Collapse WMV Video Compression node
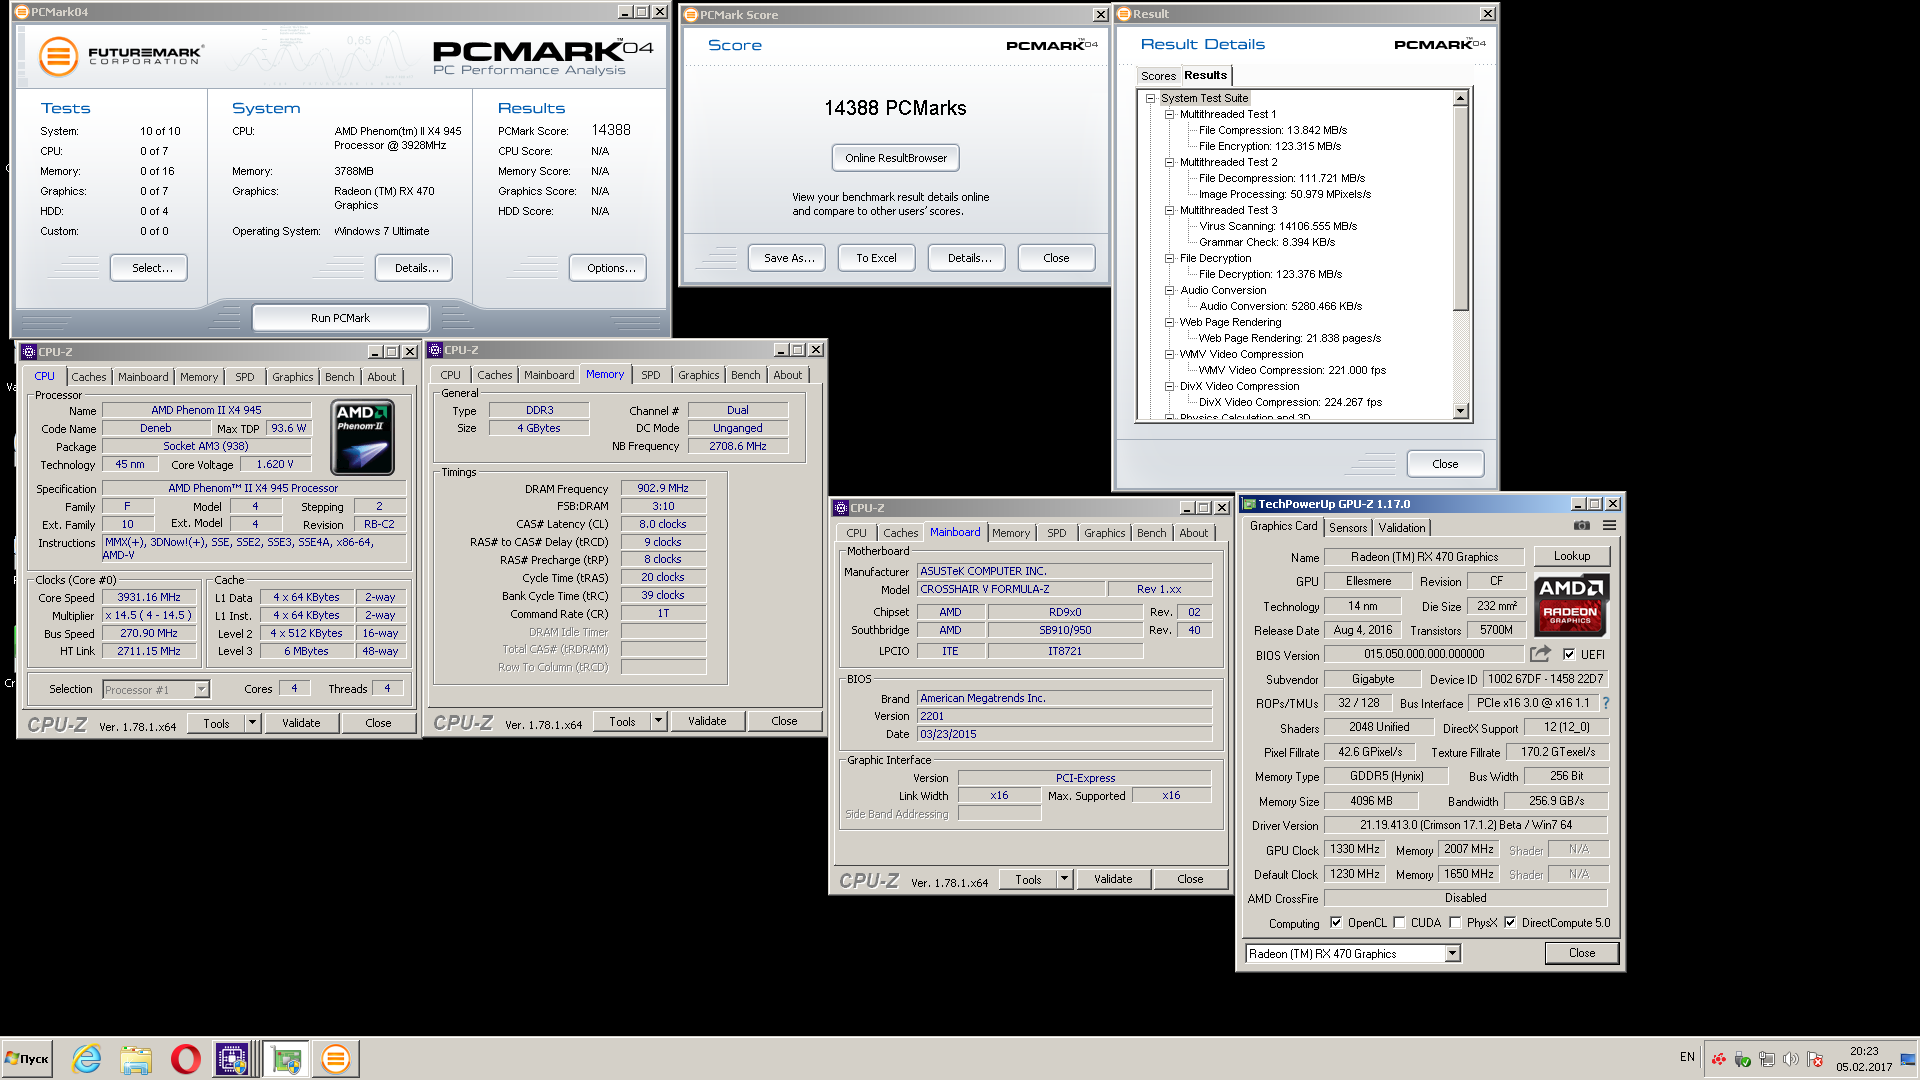Viewport: 1920px width, 1080px height. [x=1169, y=354]
